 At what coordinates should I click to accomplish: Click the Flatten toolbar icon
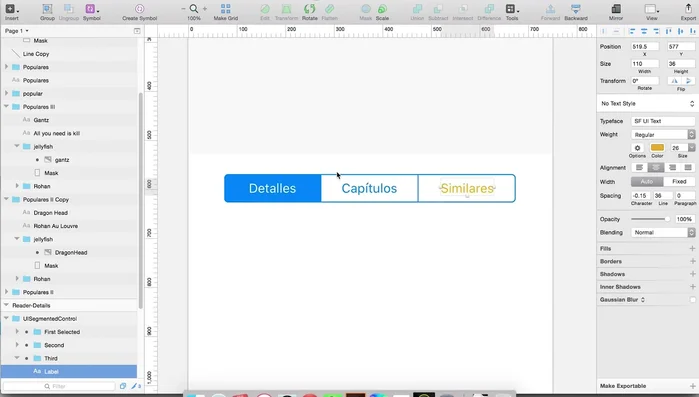coord(329,9)
